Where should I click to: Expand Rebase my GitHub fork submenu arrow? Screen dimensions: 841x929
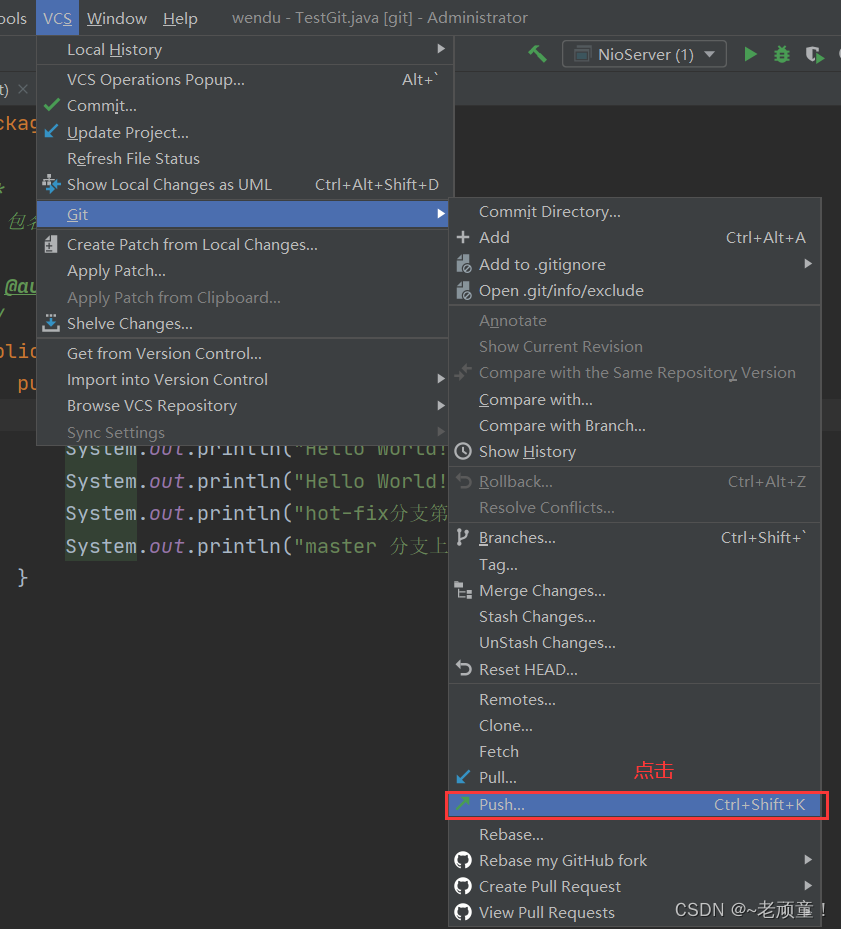coord(808,860)
